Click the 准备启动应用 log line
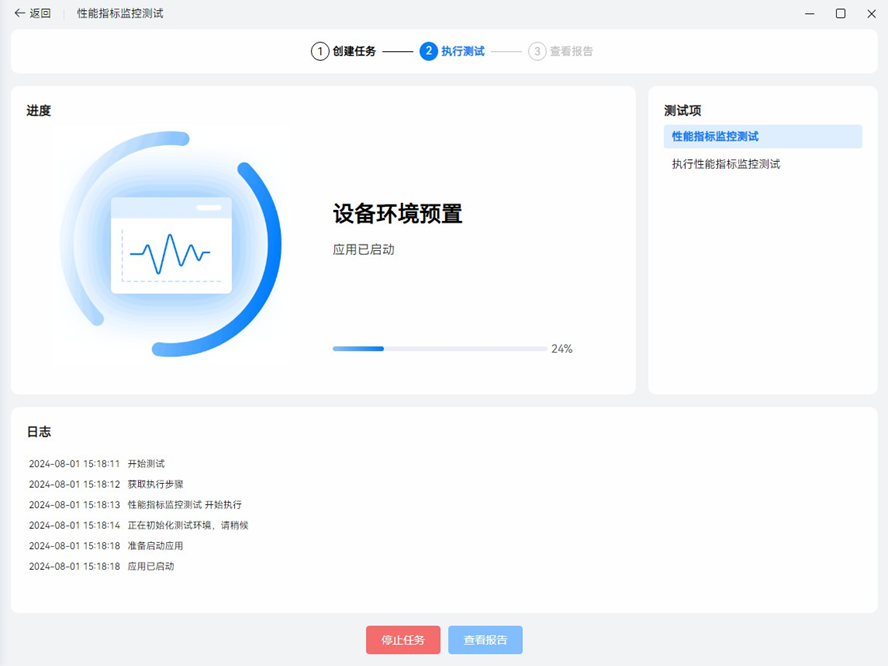The height and width of the screenshot is (666, 888). (x=155, y=546)
